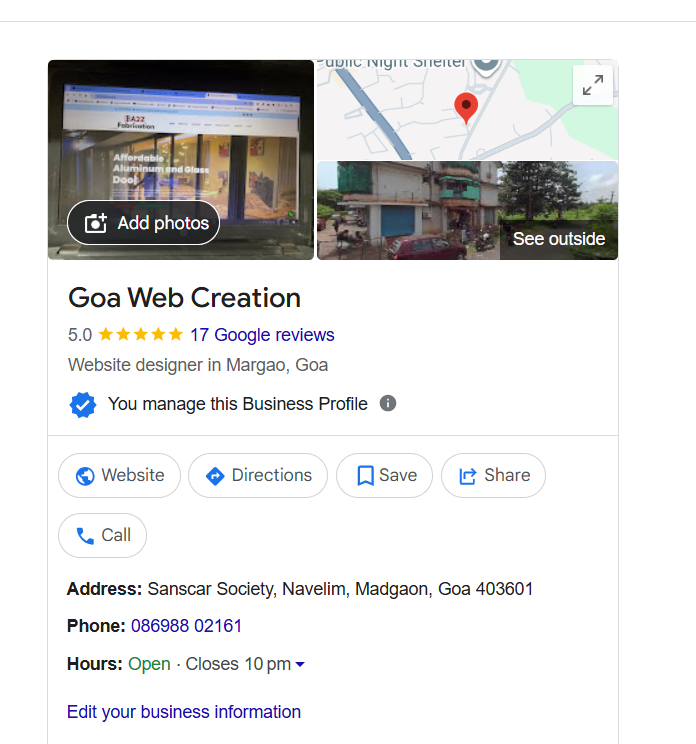Click the directions diamond arrow icon

[215, 476]
